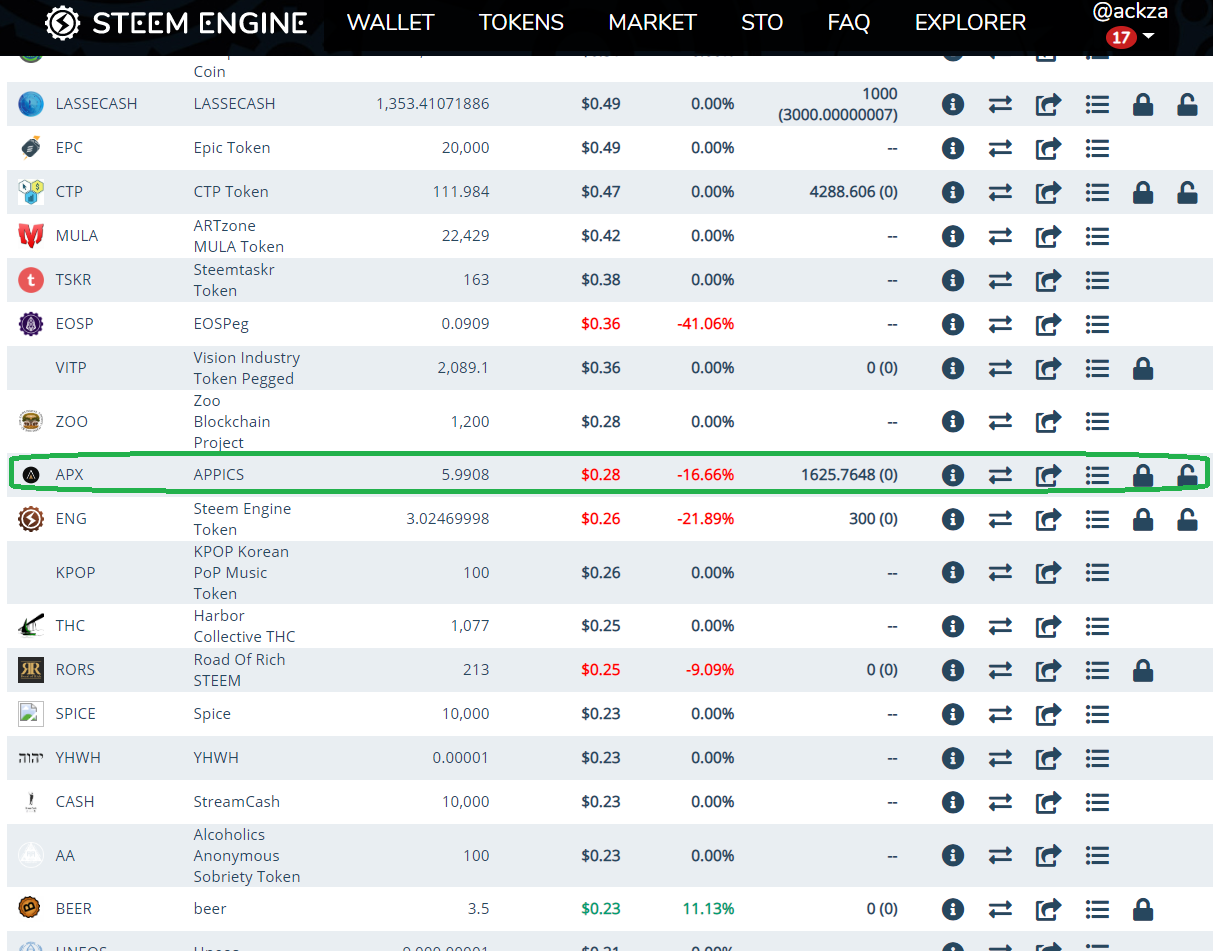
Task: Click the stake lock icon for BEER
Action: (1143, 909)
